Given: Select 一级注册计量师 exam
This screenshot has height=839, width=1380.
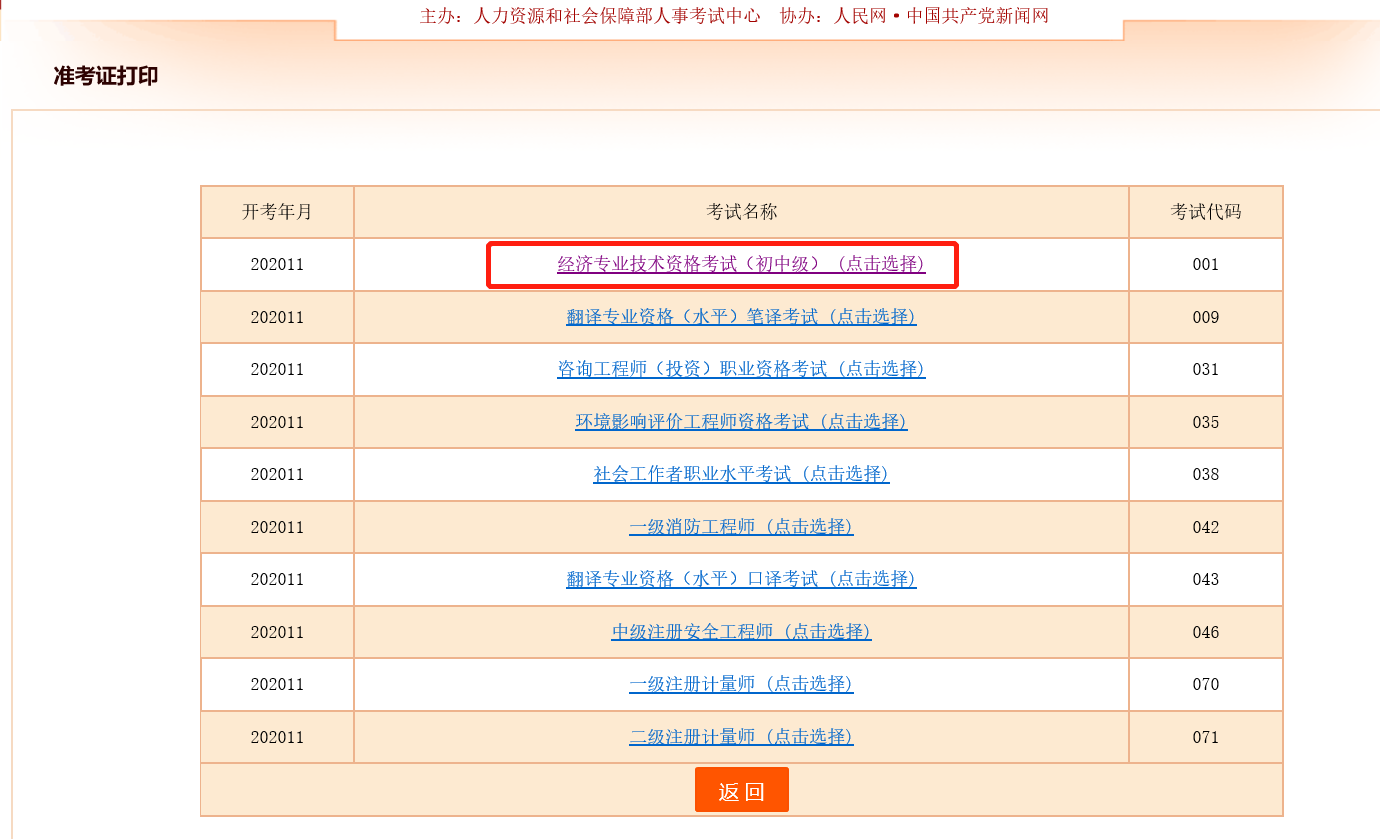Looking at the screenshot, I should coord(741,684).
